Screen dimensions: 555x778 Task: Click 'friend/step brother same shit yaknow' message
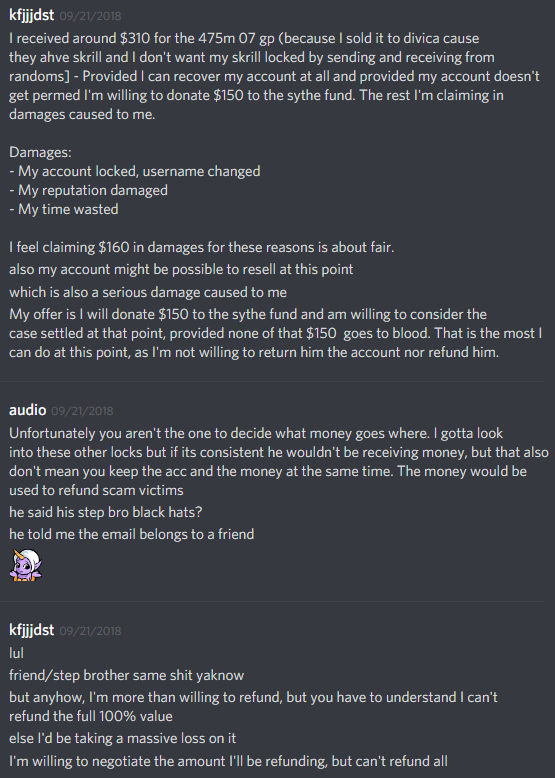(126, 675)
